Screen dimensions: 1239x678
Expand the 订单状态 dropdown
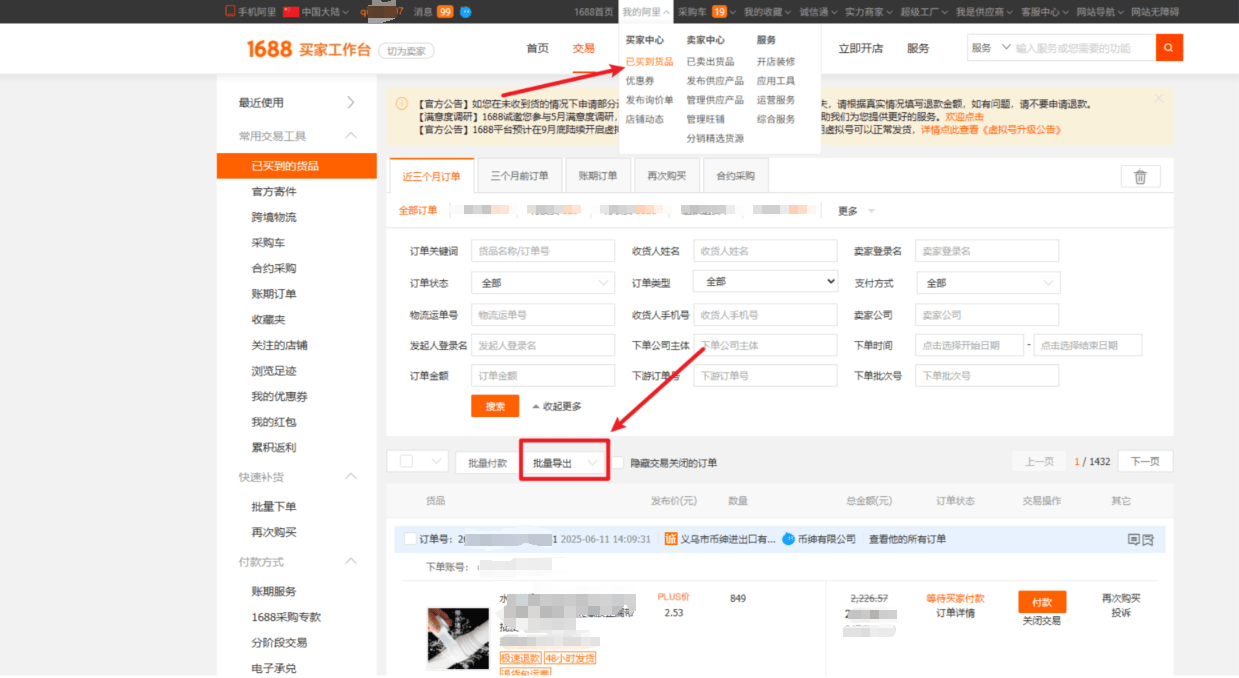click(543, 283)
